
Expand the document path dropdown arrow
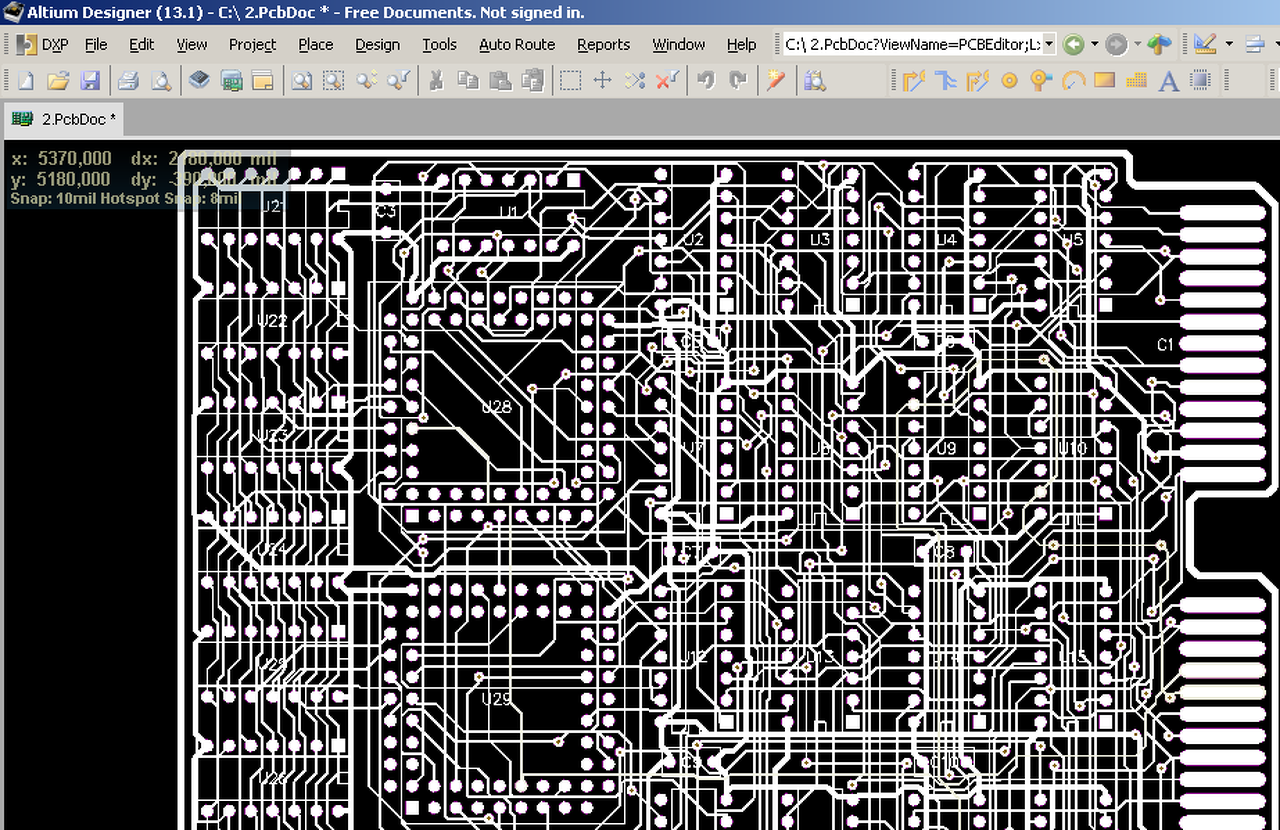click(x=1049, y=45)
